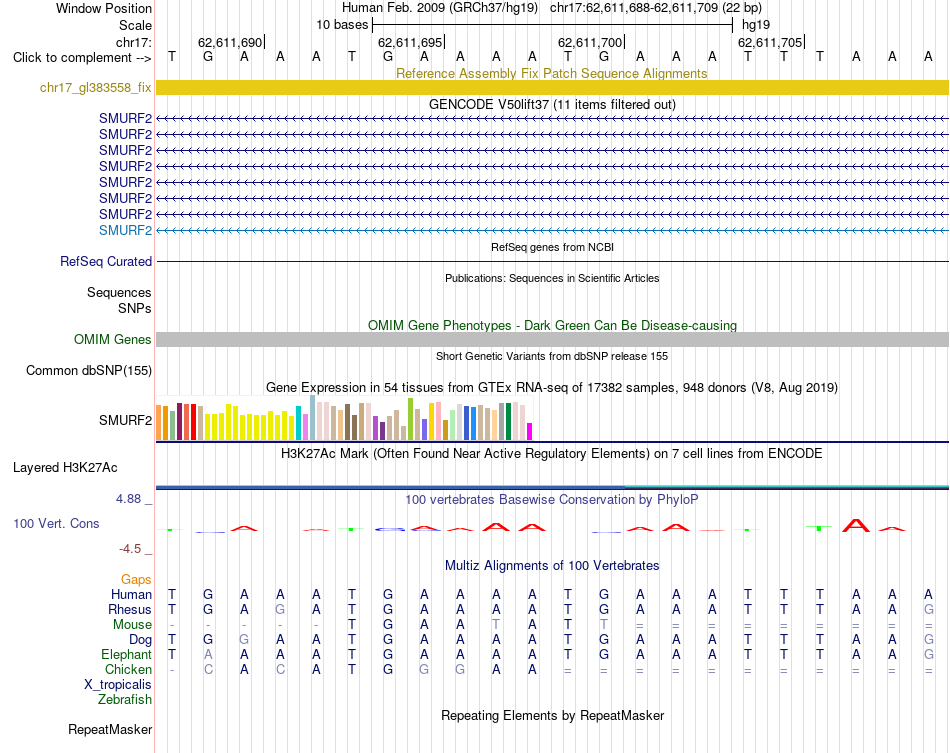
Task: Click the GTEx Gene Expression title
Action: pos(552,388)
